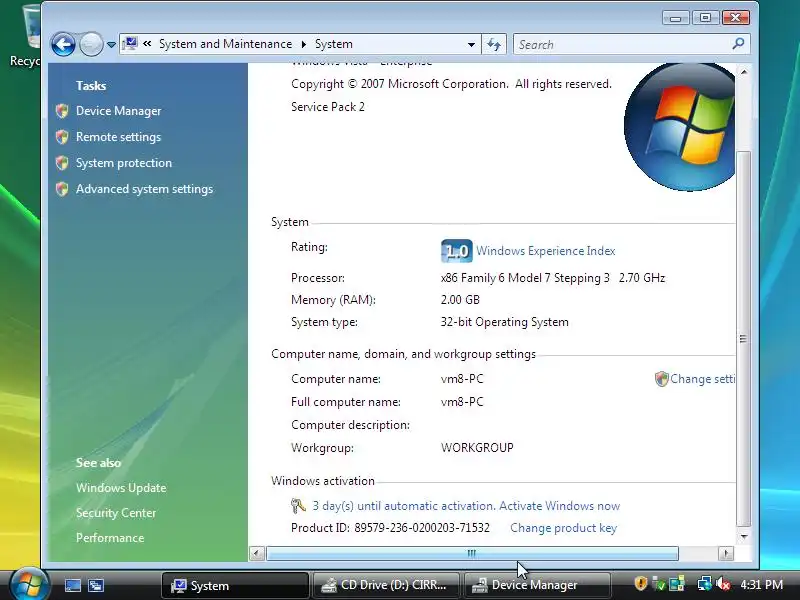The width and height of the screenshot is (800, 600).
Task: Click Activate Windows now link
Action: [x=559, y=506]
